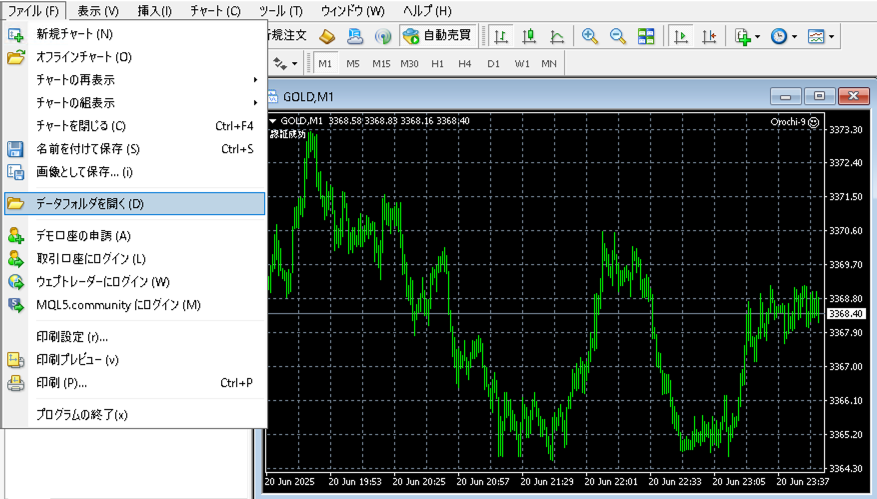
Task: Choose デモ口座の申請 (A) menu item
Action: coord(134,236)
